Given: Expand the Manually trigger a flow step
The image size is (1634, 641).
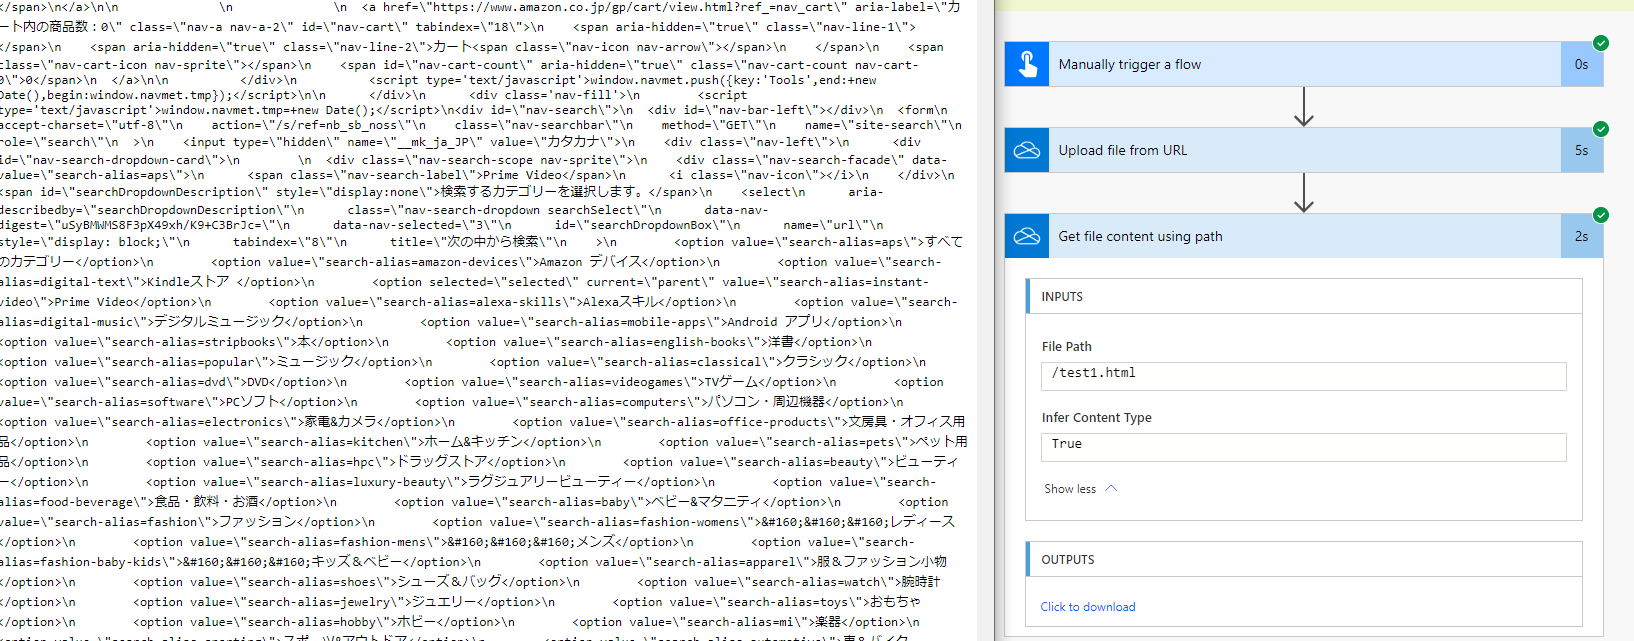Looking at the screenshot, I should pyautogui.click(x=1304, y=64).
